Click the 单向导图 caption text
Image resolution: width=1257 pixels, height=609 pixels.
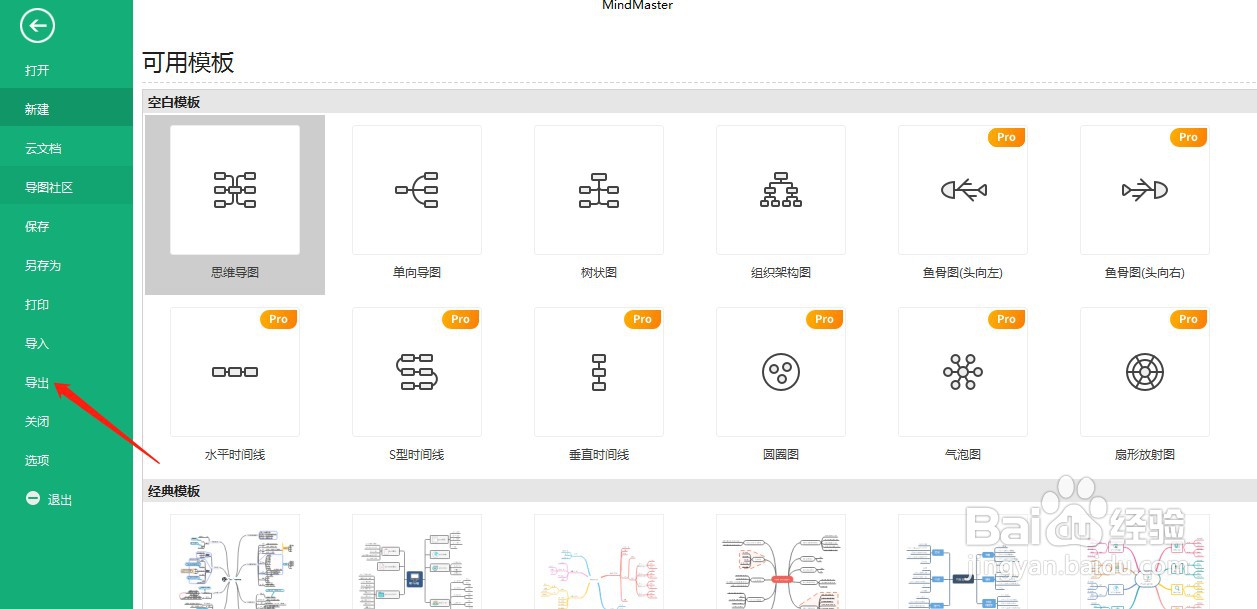[417, 272]
